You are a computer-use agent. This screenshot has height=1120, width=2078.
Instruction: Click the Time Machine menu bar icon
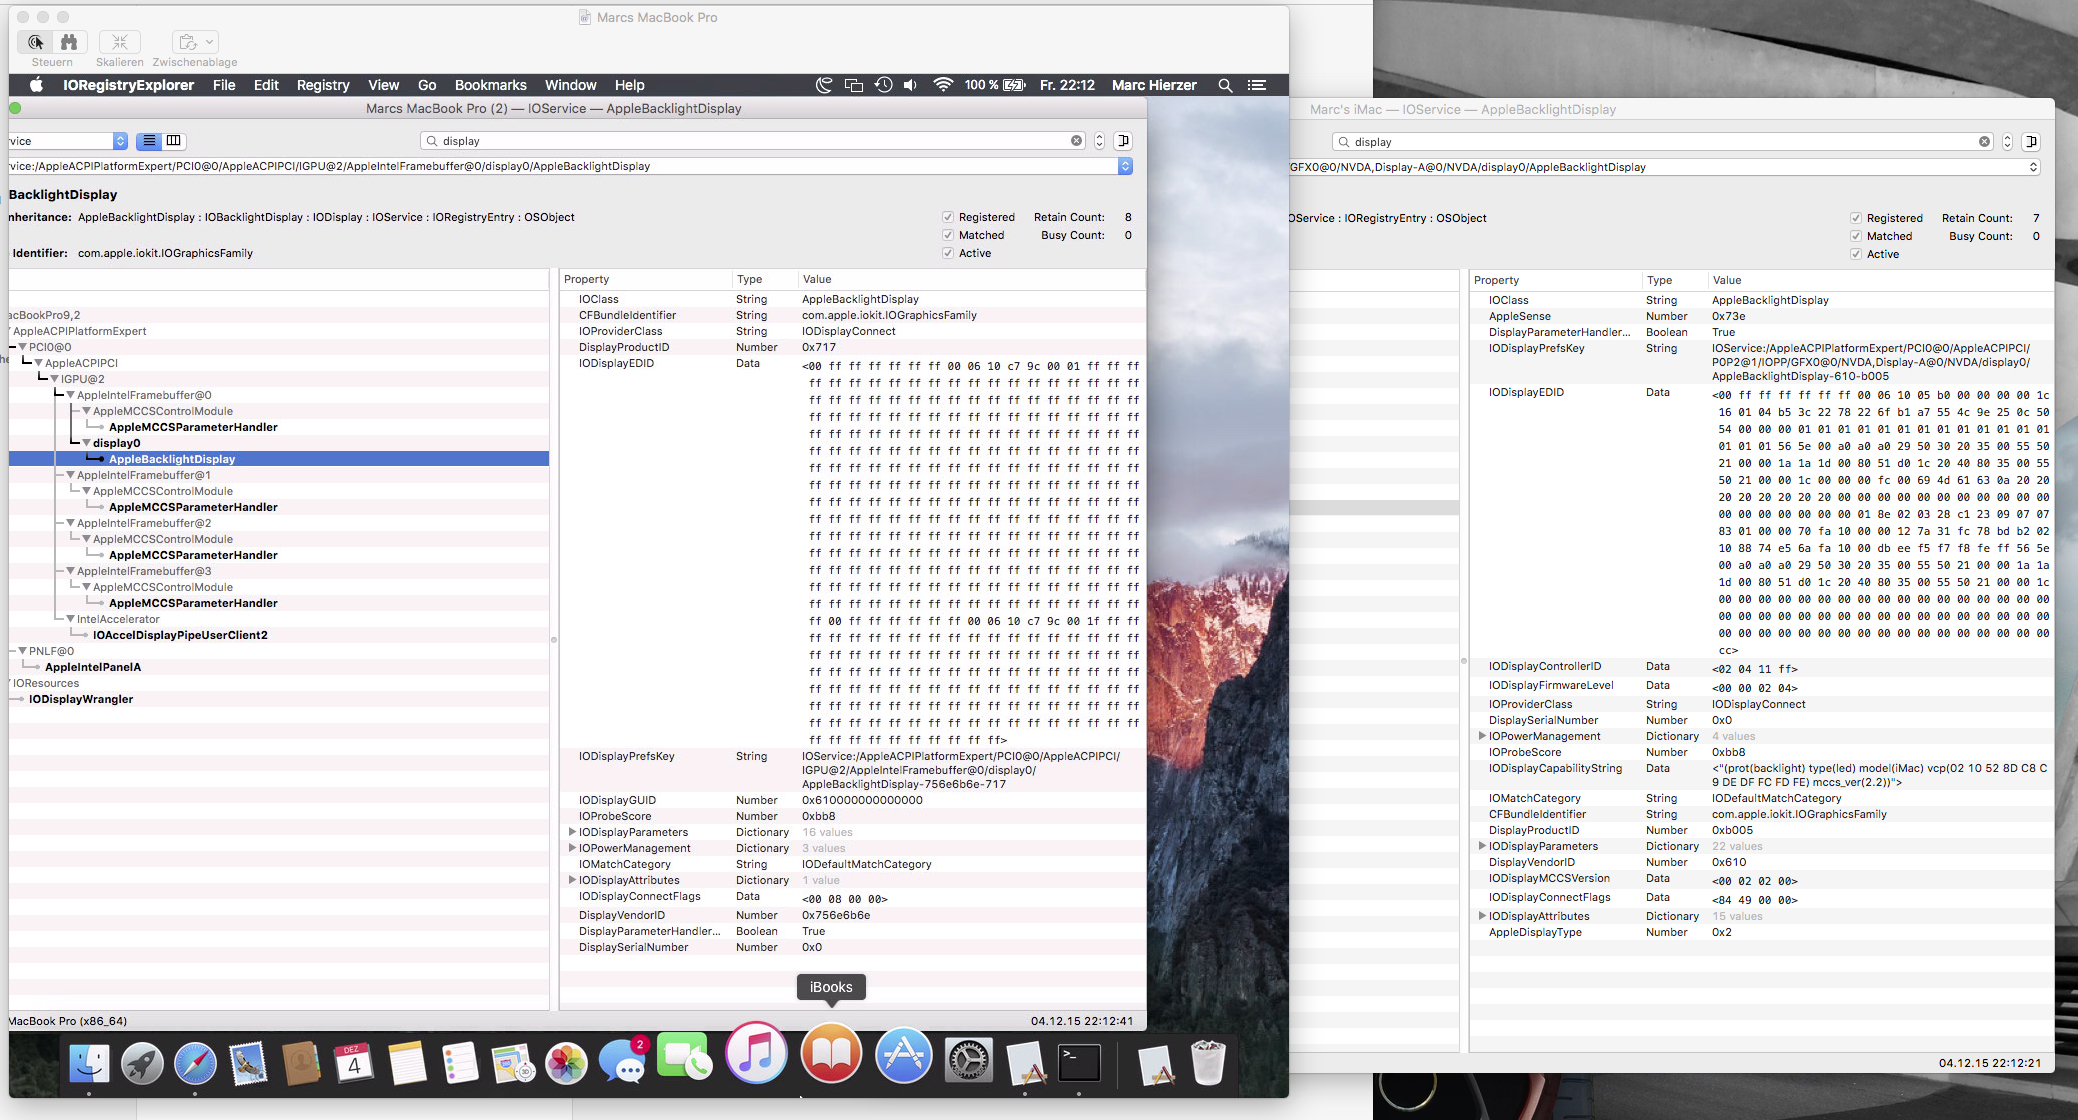883,85
